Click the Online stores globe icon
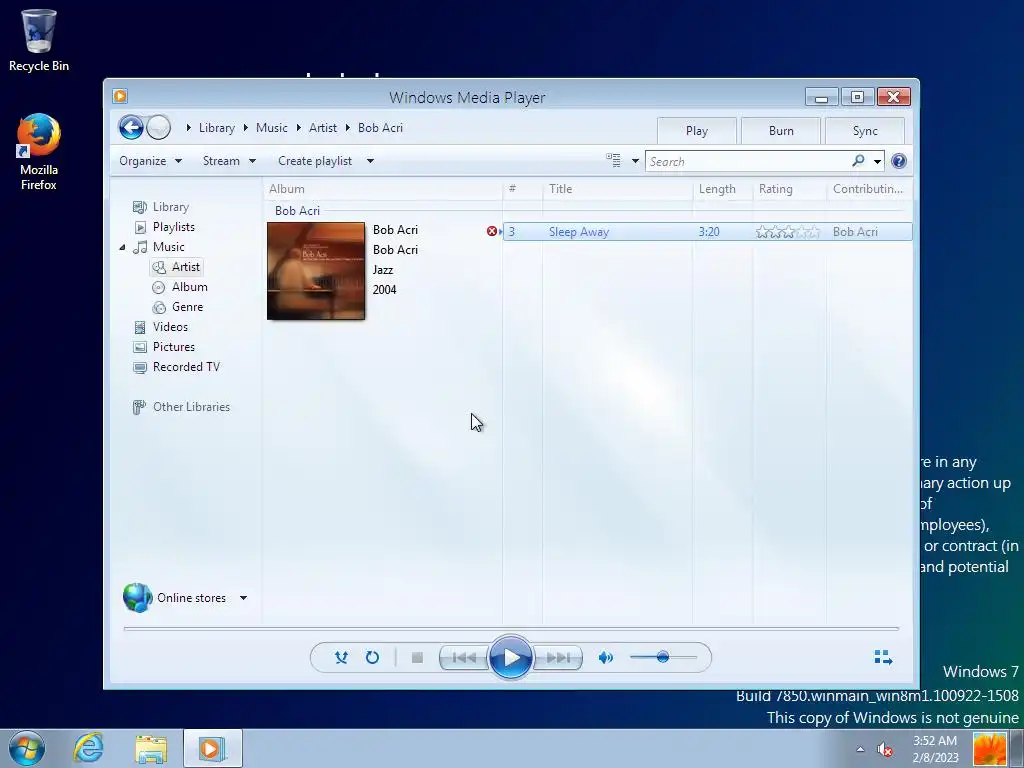1024x768 pixels. point(137,598)
